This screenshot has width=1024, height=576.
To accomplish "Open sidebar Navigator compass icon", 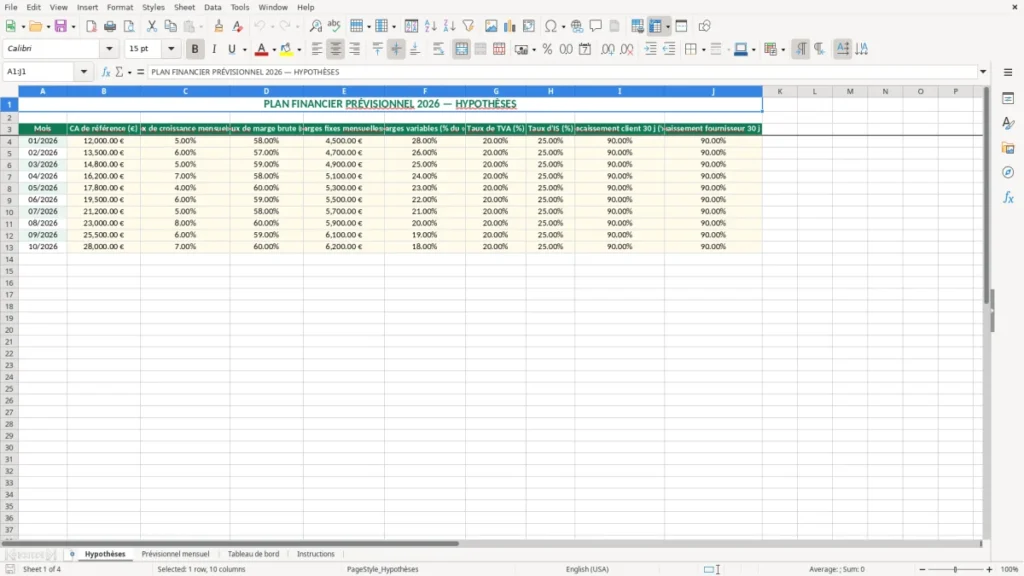I will point(1008,172).
